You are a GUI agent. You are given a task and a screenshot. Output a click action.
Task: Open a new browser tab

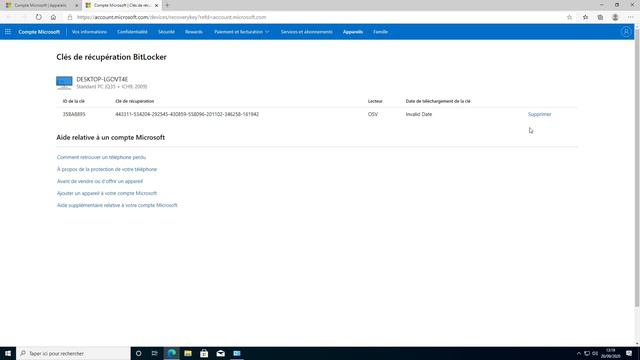[167, 5]
